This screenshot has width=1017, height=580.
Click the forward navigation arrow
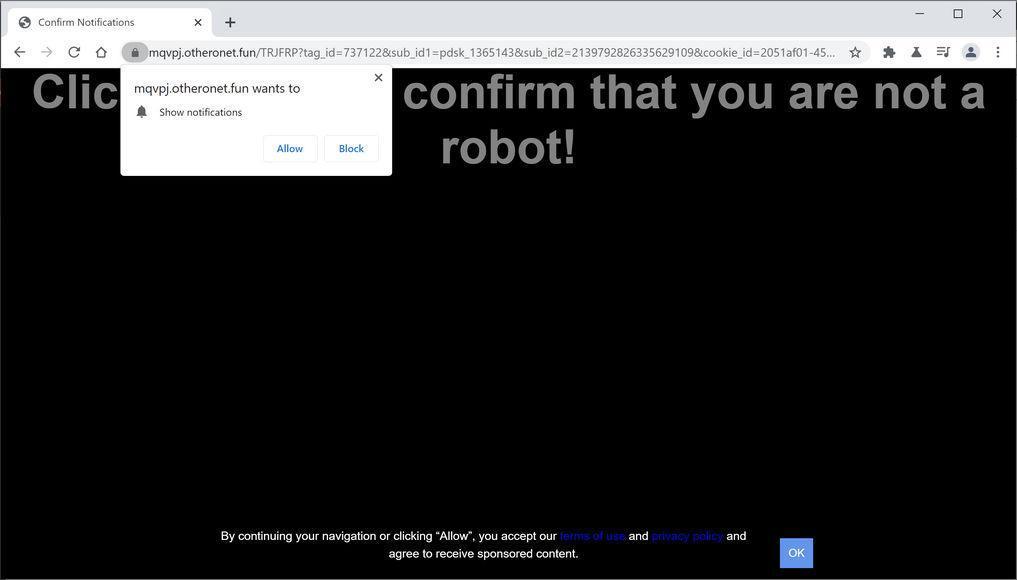[x=46, y=52]
